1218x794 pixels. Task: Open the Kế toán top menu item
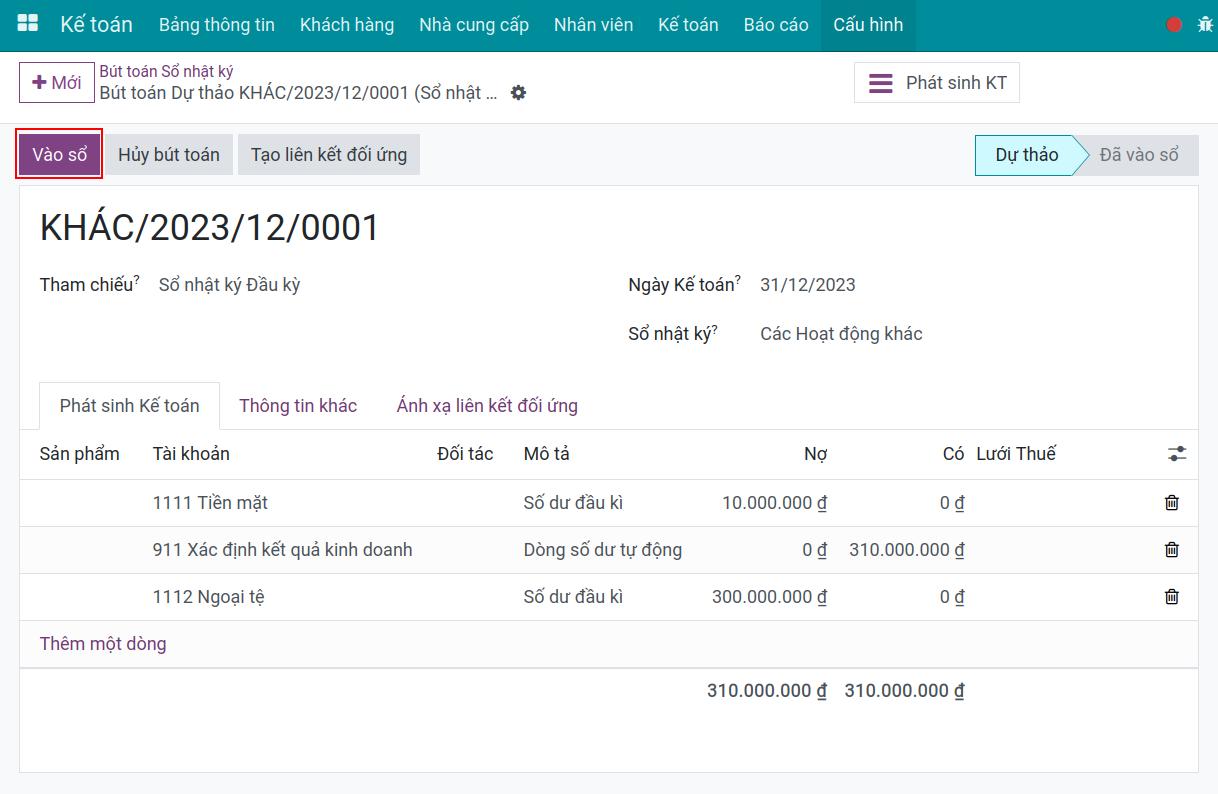coord(688,25)
